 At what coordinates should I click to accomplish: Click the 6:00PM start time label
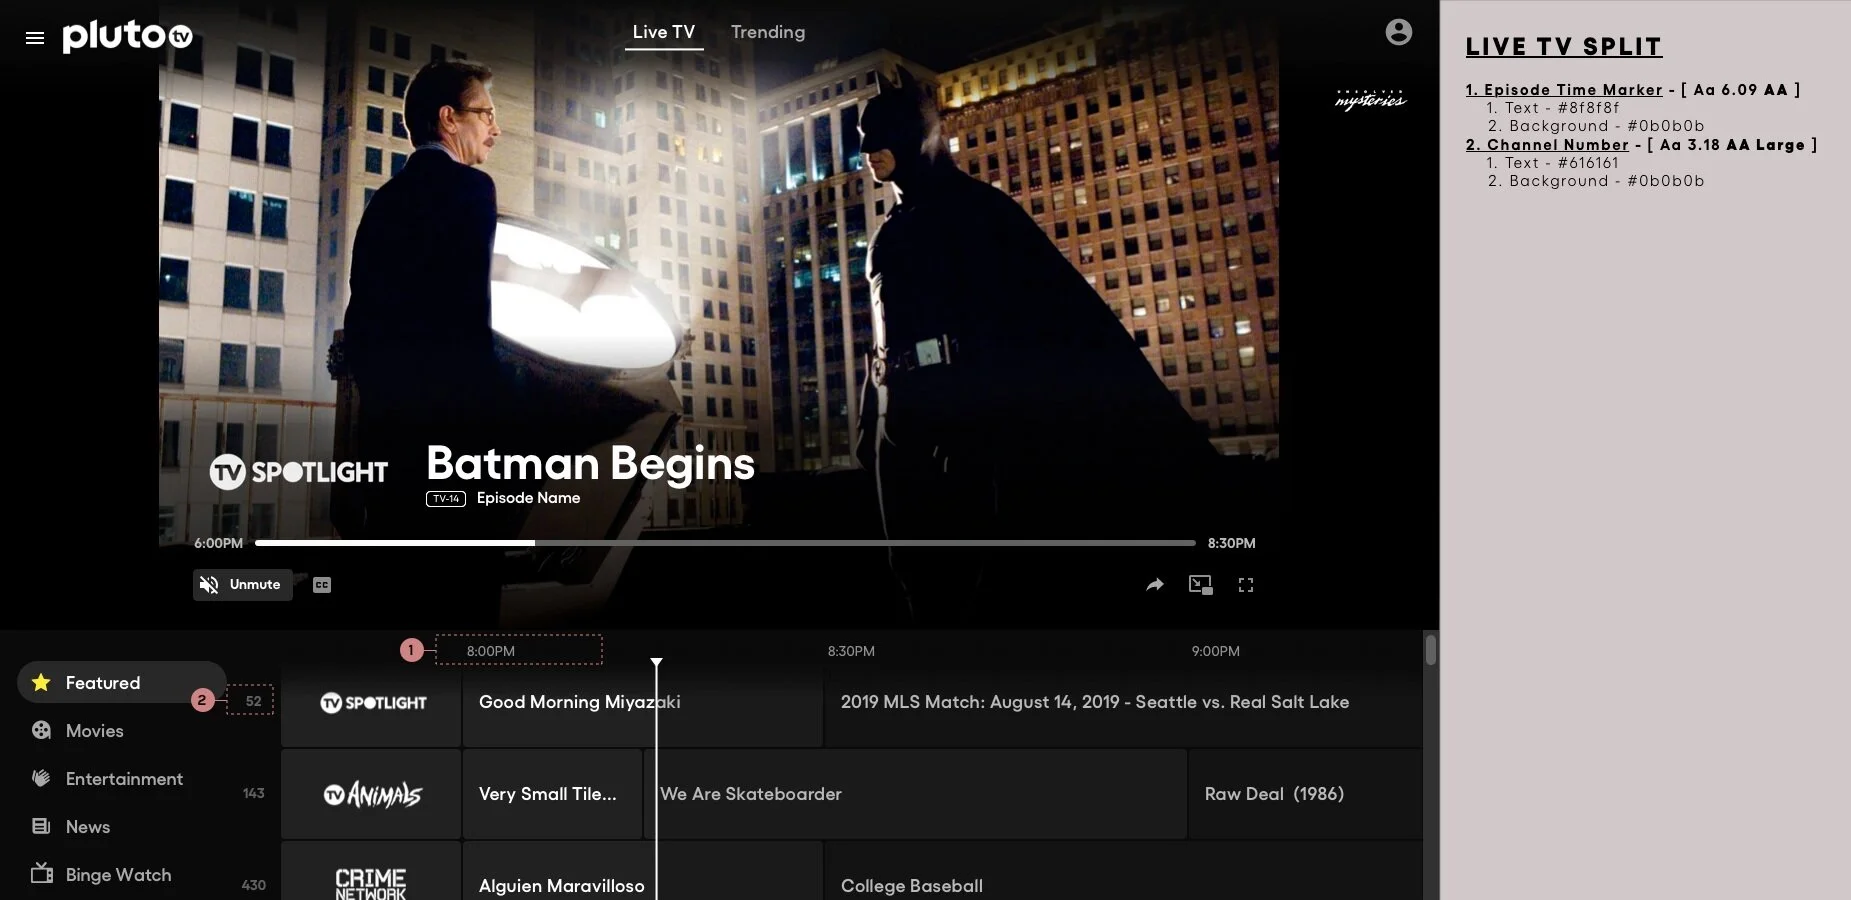218,543
